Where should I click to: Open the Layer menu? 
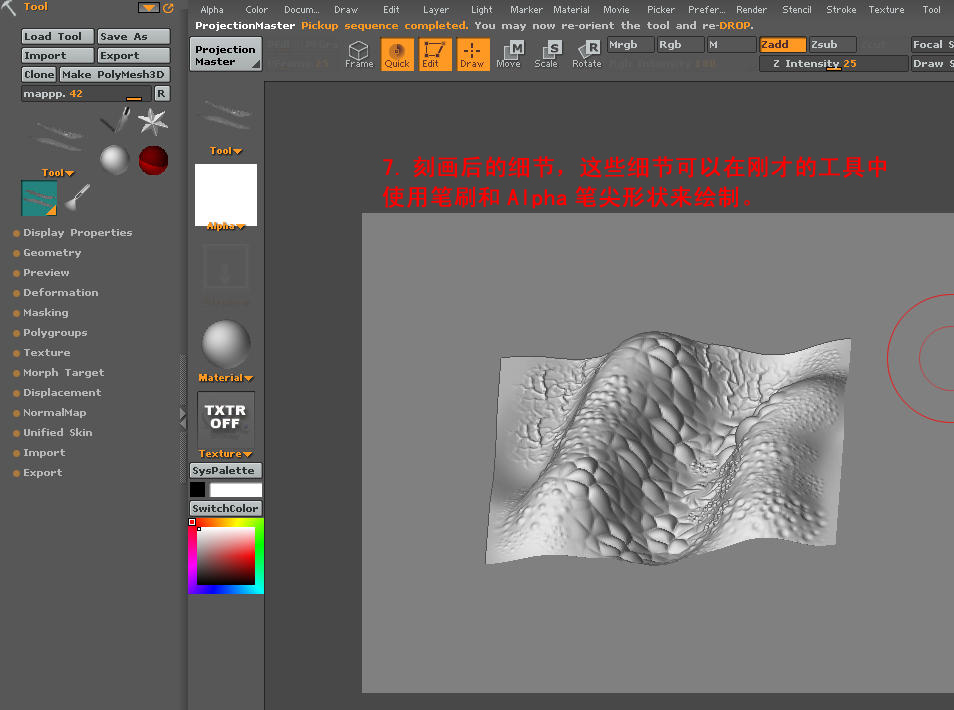[x=436, y=10]
